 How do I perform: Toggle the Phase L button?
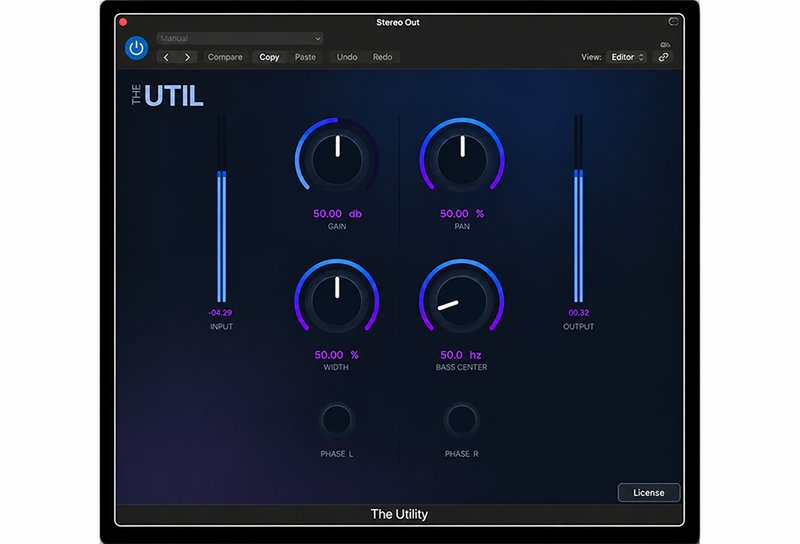point(337,420)
